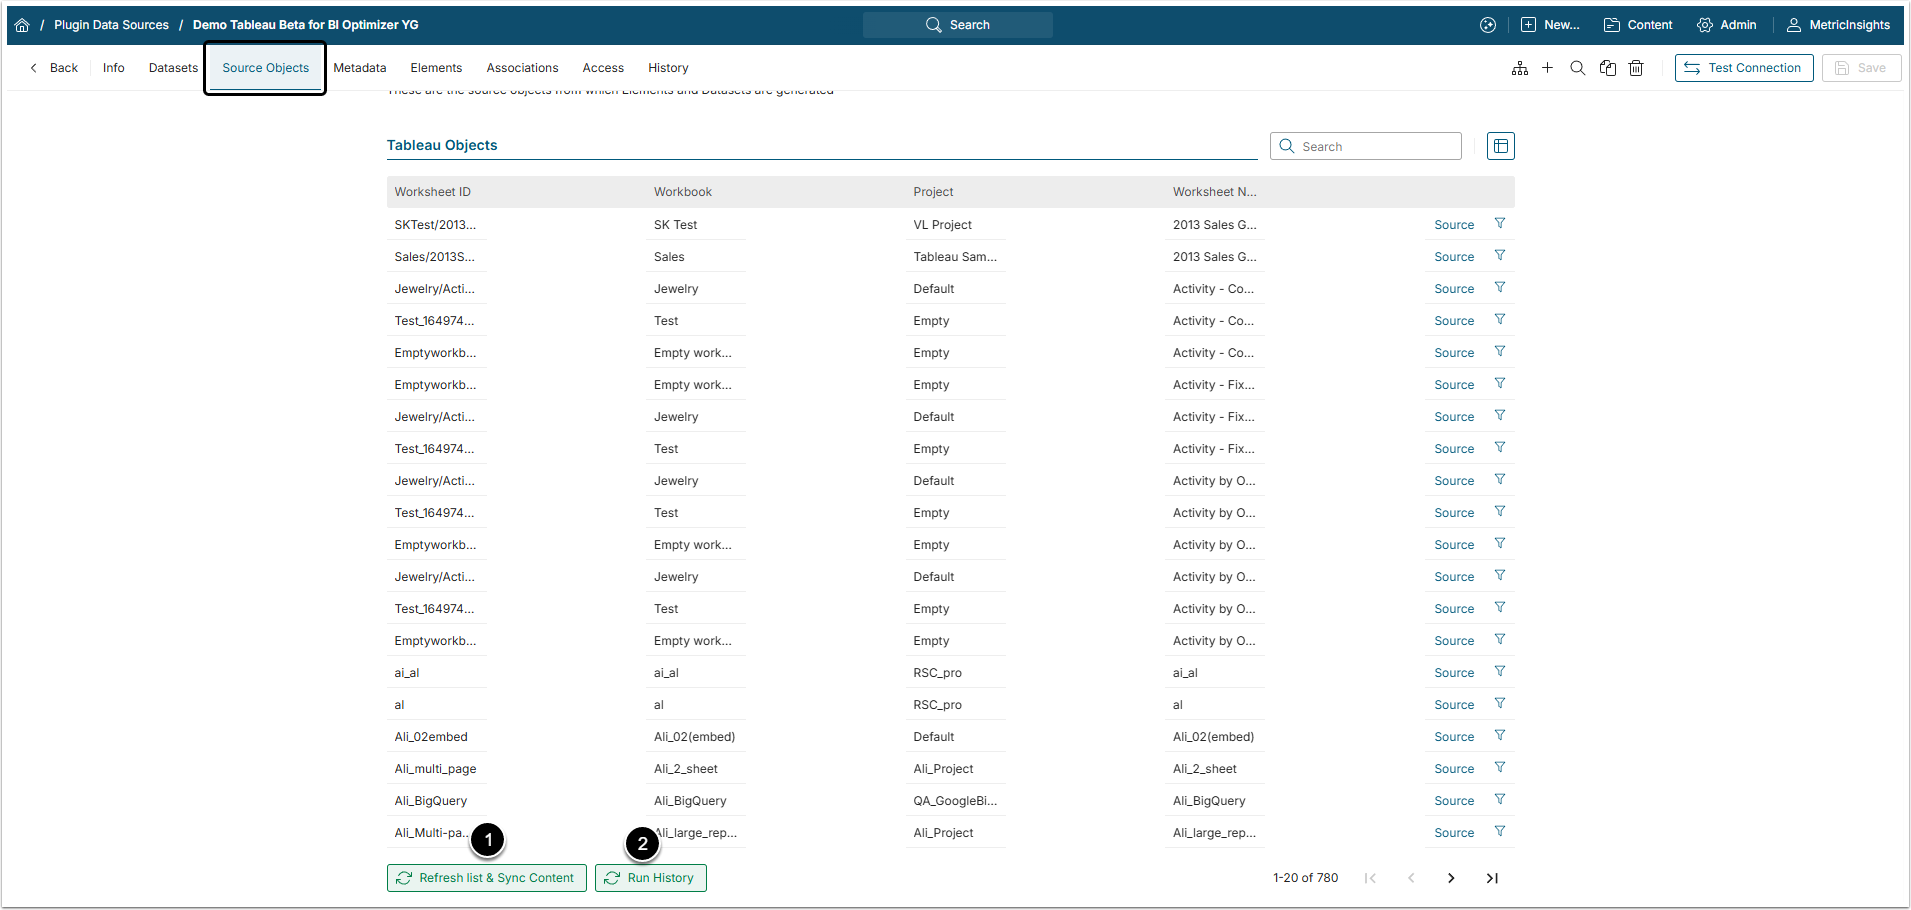
Task: Open the Associations tab
Action: click(x=522, y=68)
